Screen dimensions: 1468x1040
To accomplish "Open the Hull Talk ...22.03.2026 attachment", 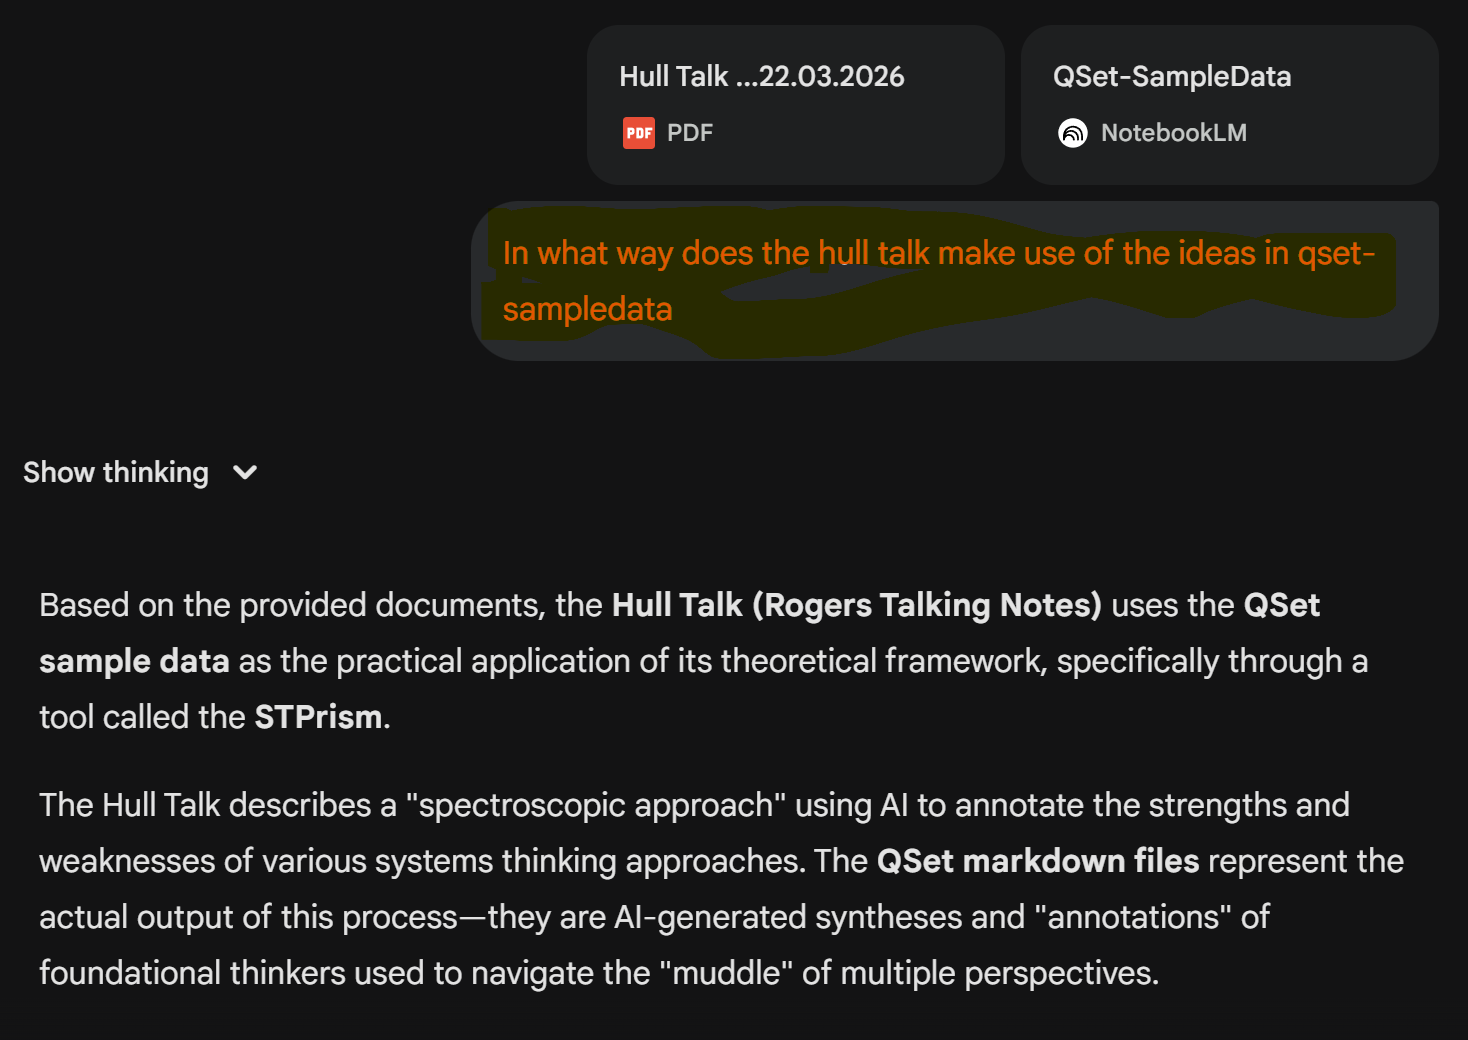I will (761, 77).
